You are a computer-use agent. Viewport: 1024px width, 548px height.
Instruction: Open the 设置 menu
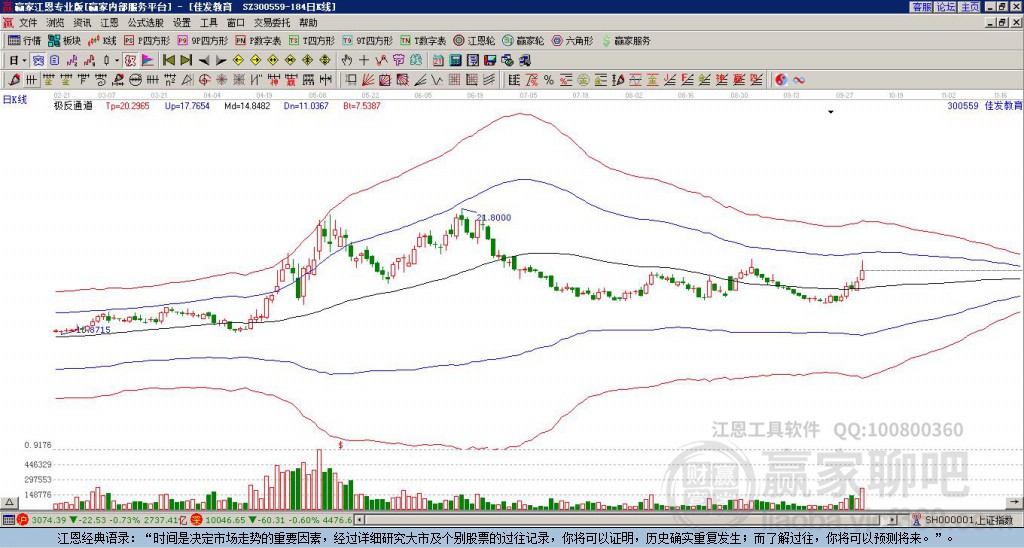[182, 23]
